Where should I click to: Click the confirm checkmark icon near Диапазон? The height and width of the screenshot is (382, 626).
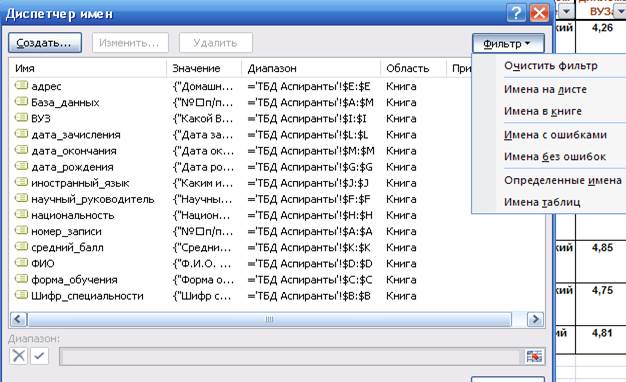click(39, 356)
